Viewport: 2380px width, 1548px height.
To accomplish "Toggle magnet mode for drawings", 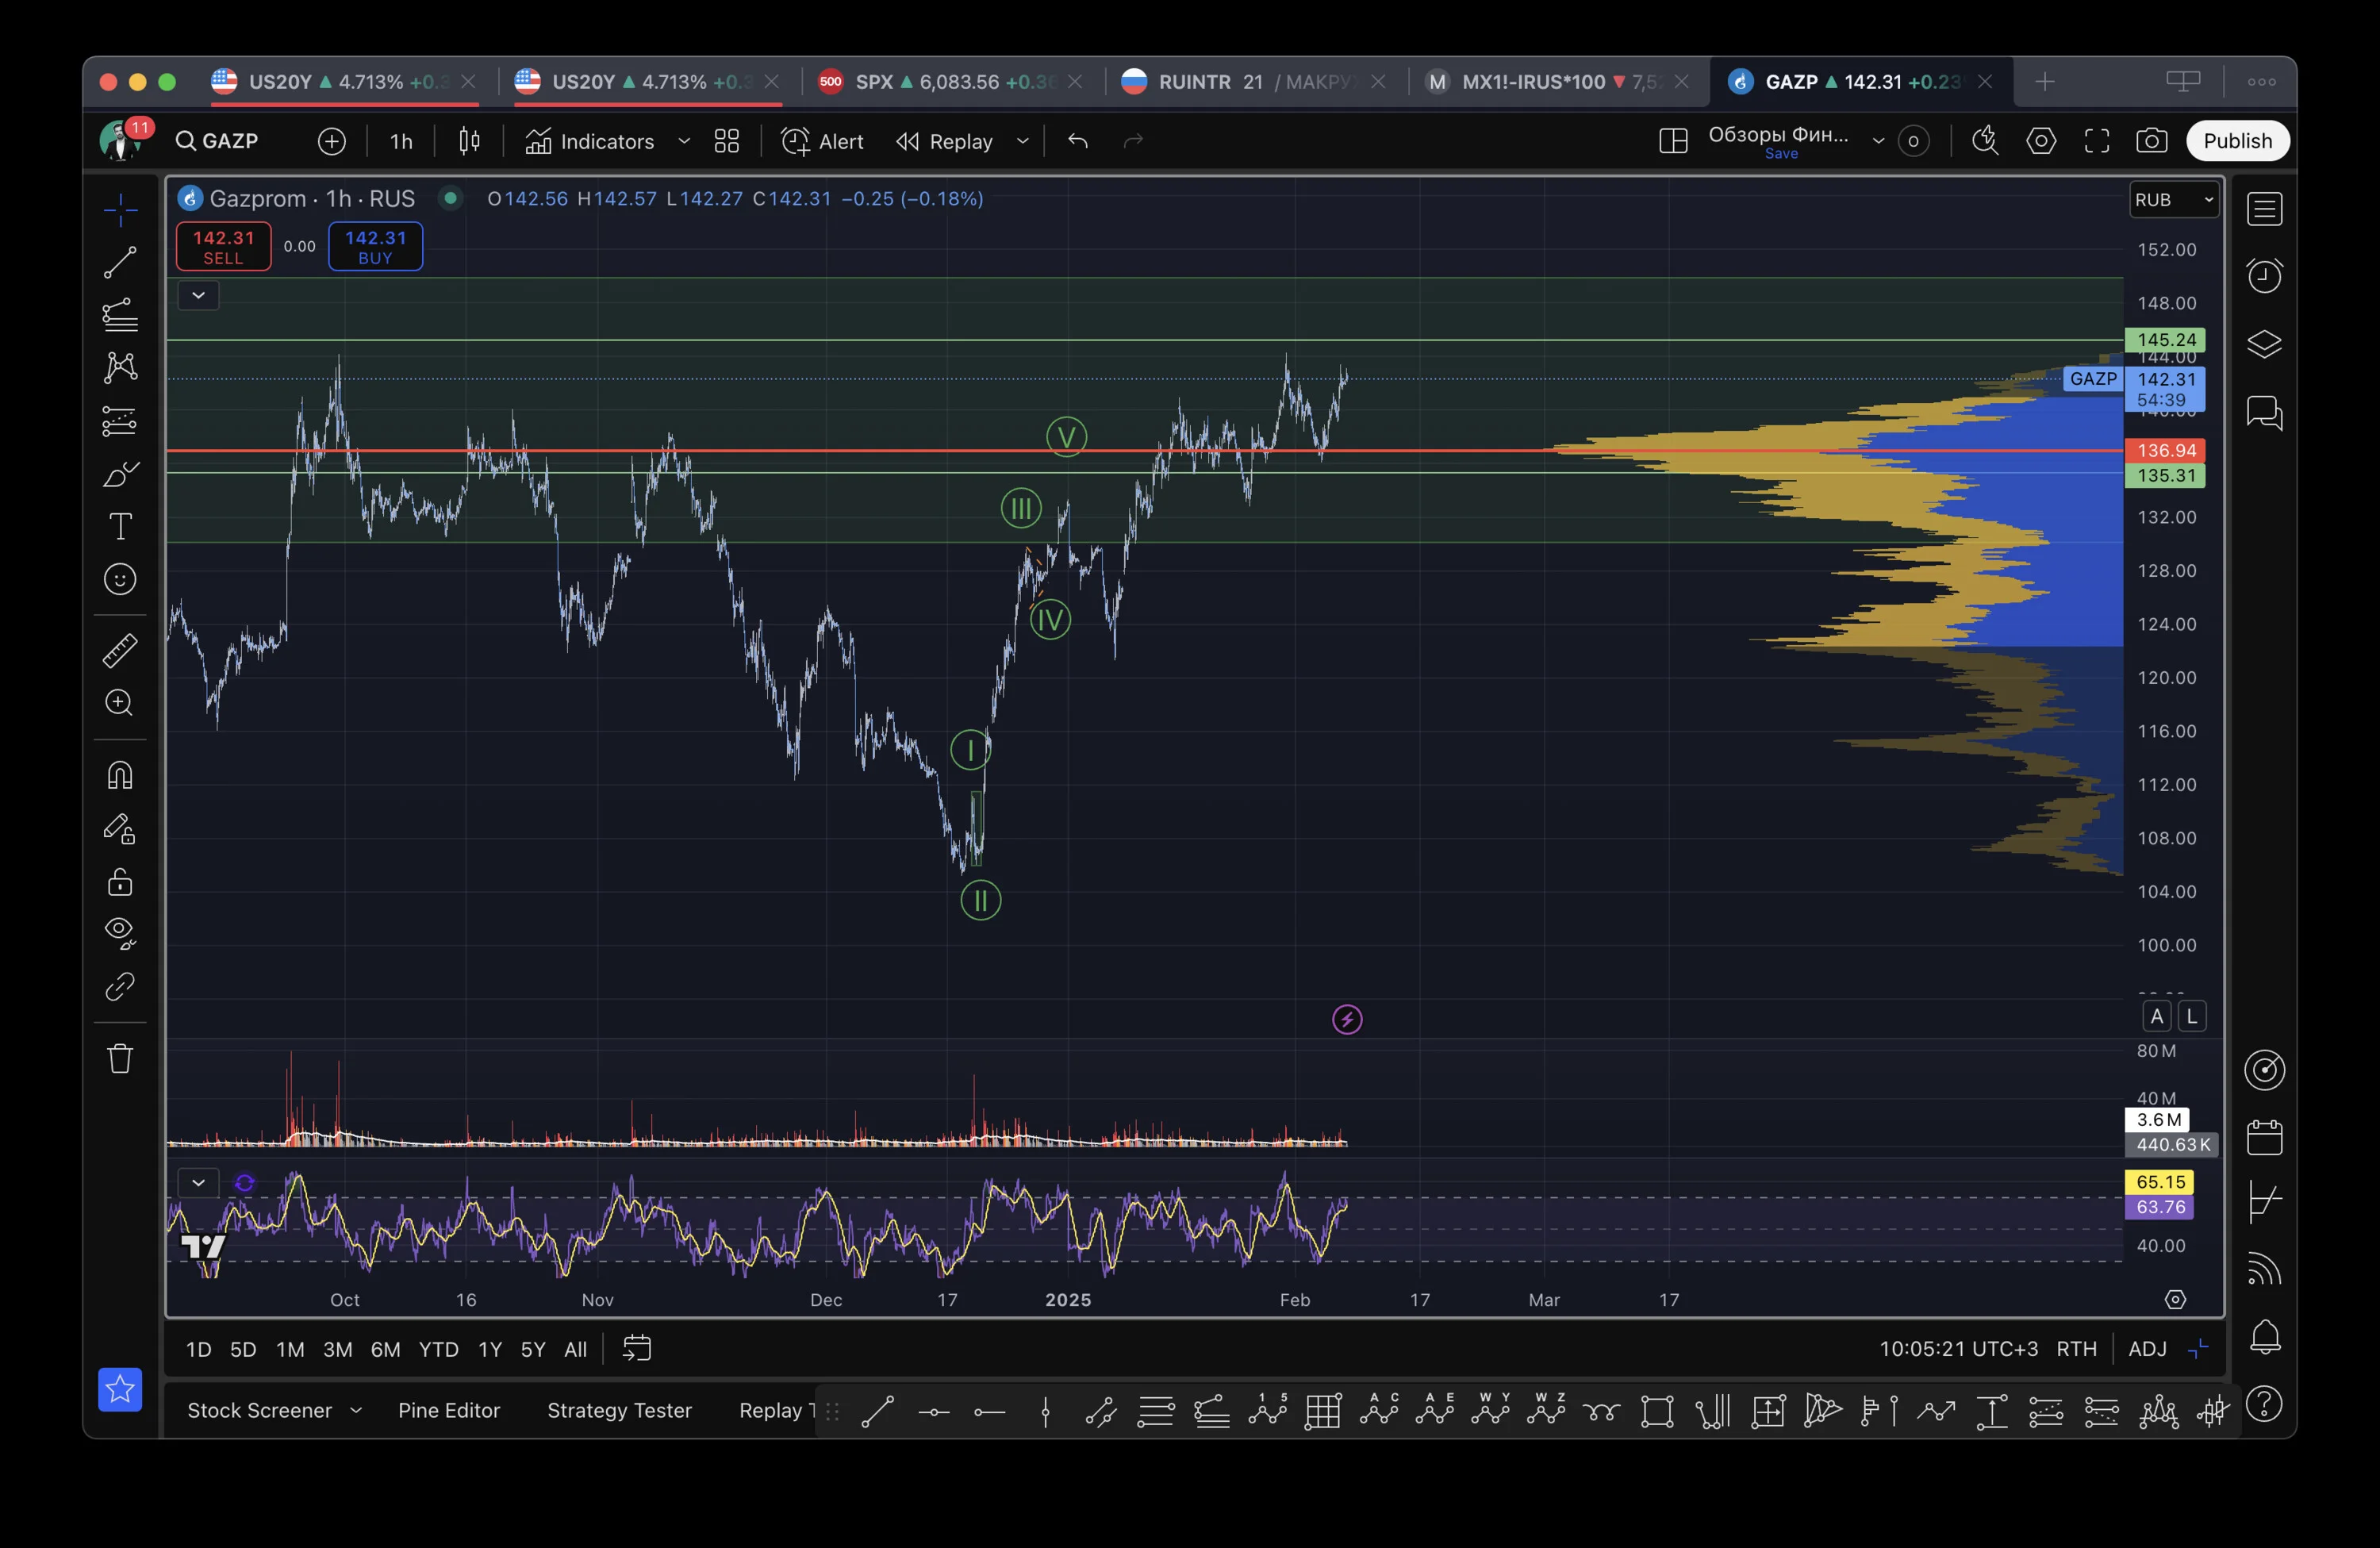I will pyautogui.click(x=120, y=776).
